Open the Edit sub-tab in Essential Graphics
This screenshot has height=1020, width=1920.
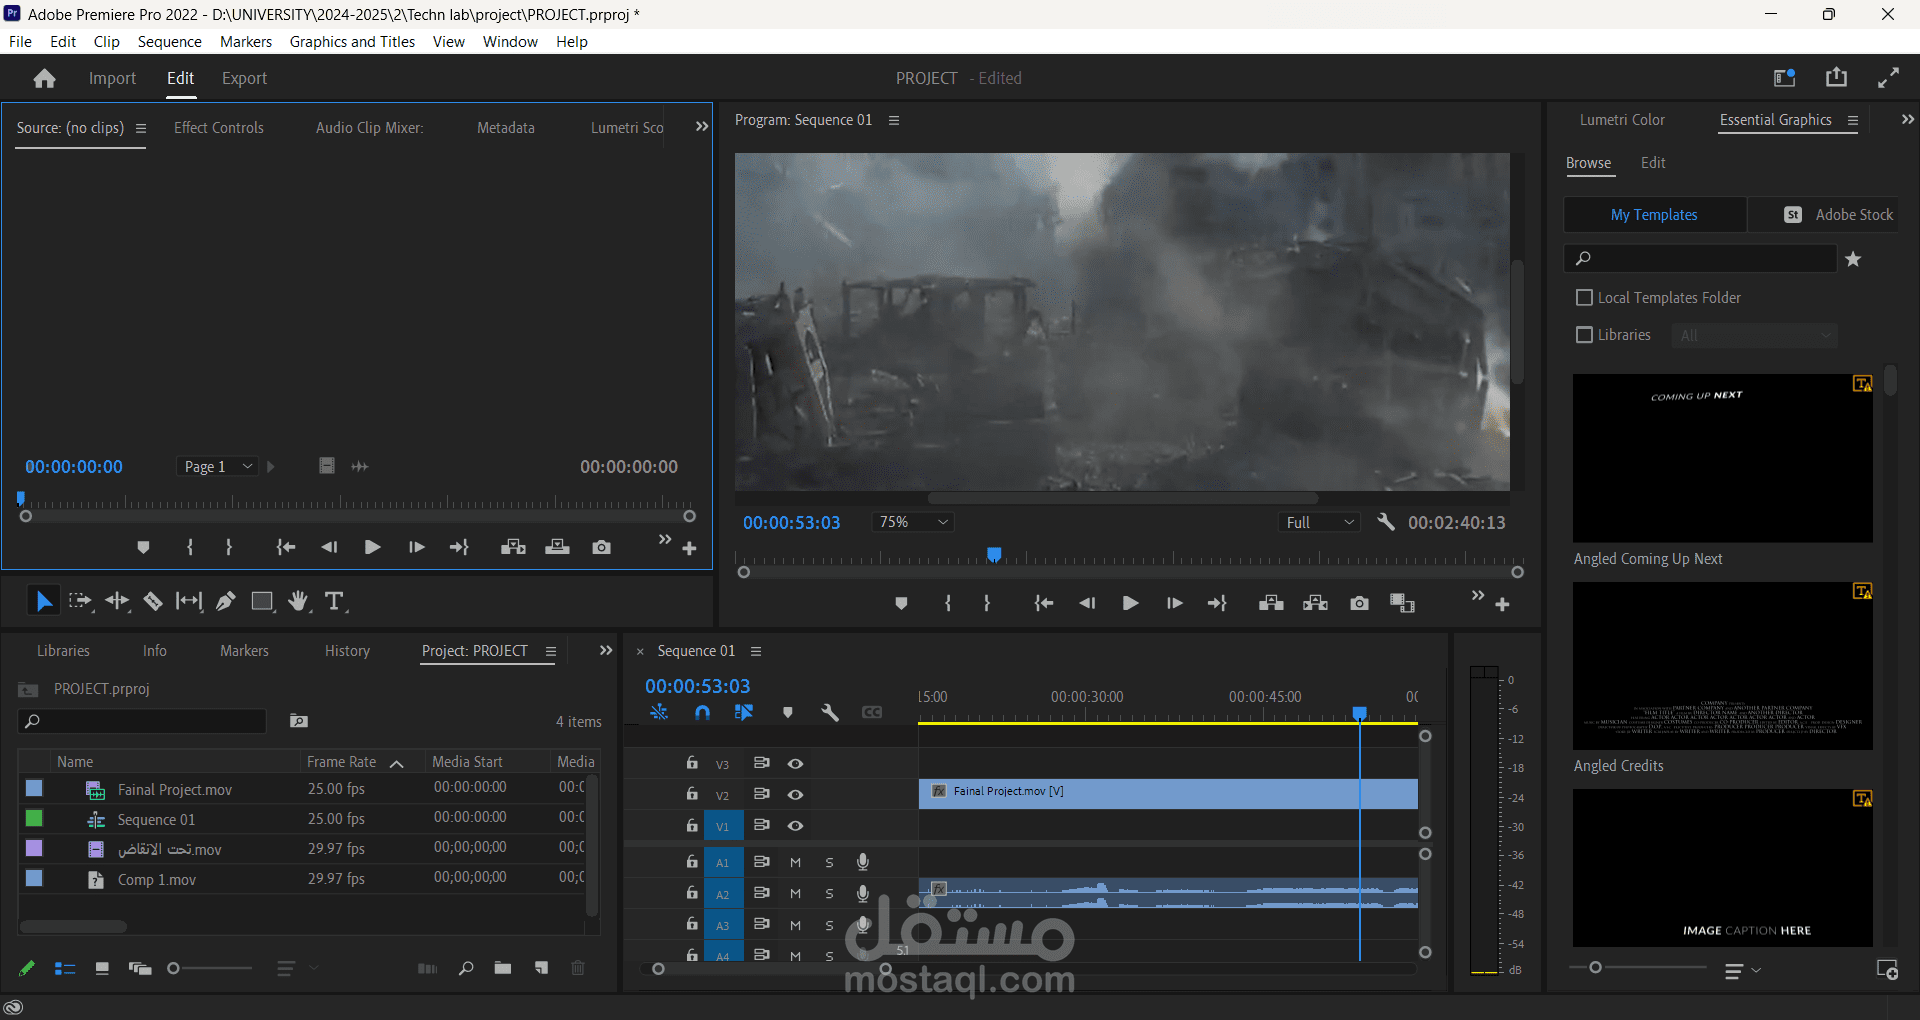tap(1653, 163)
